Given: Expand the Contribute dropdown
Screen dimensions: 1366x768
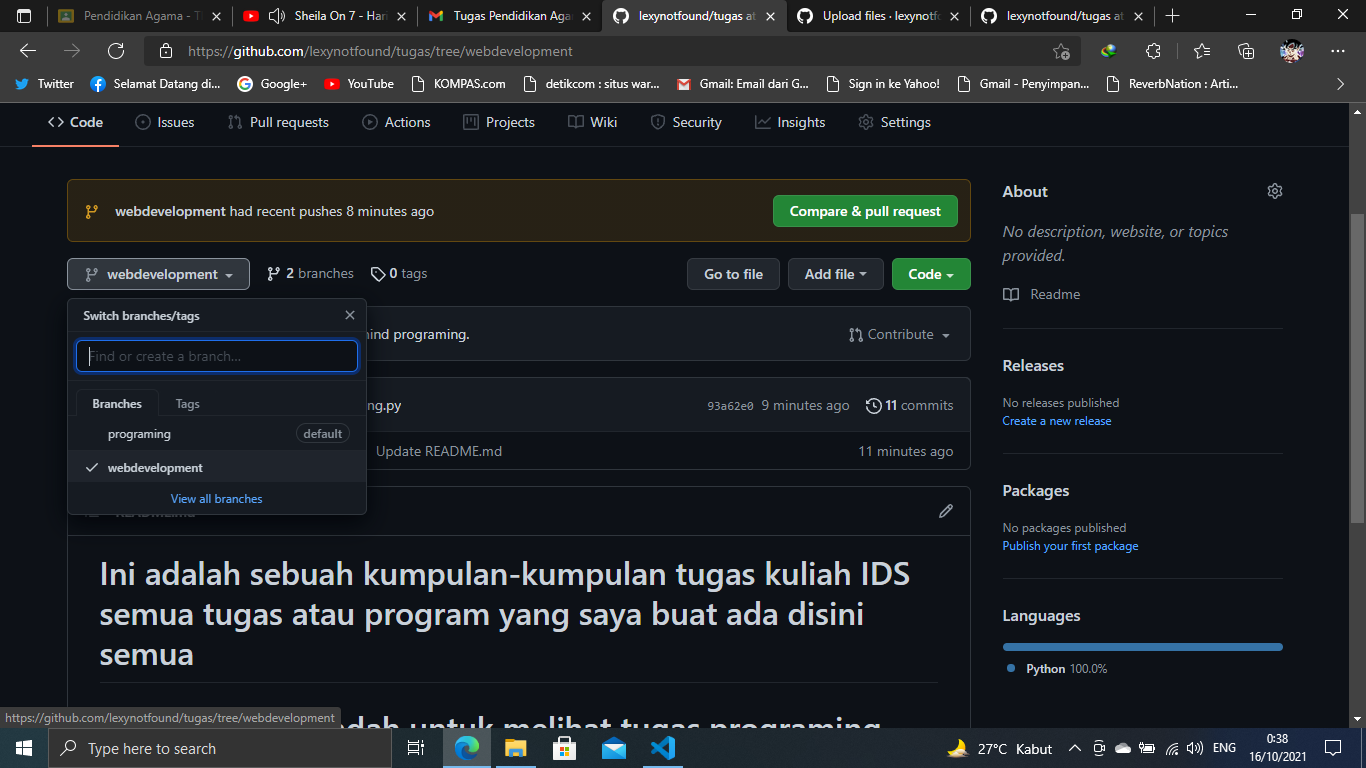Looking at the screenshot, I should click(899, 334).
